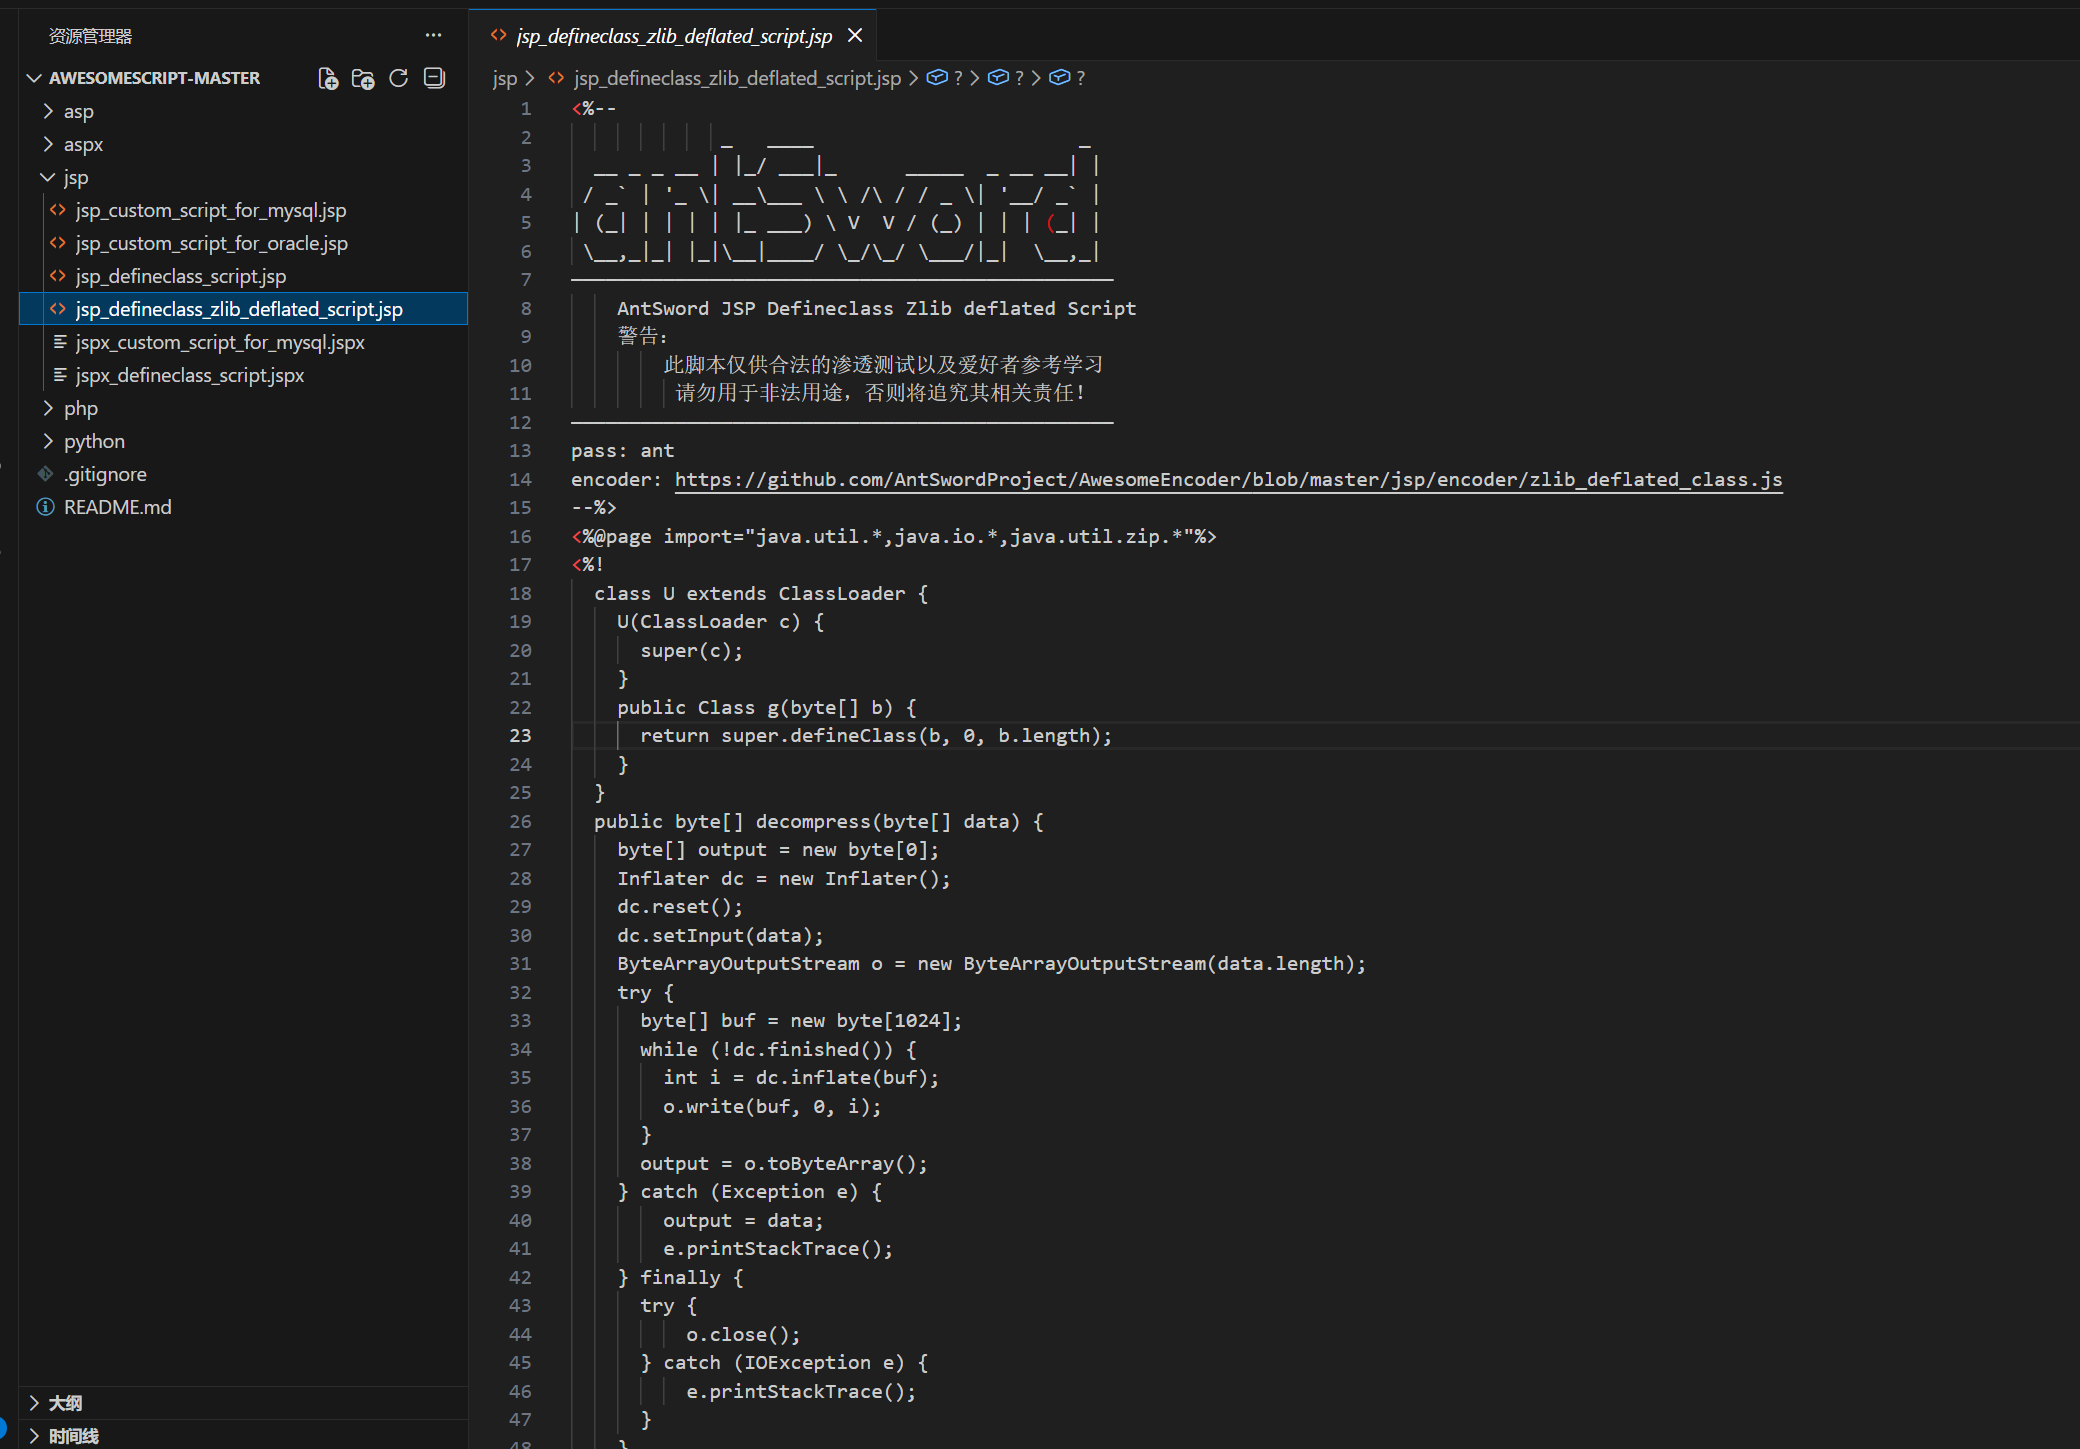2080x1449 pixels.
Task: Select the jsp_defineclass_zlib_deflated_script.jsp editor tab
Action: tap(673, 36)
